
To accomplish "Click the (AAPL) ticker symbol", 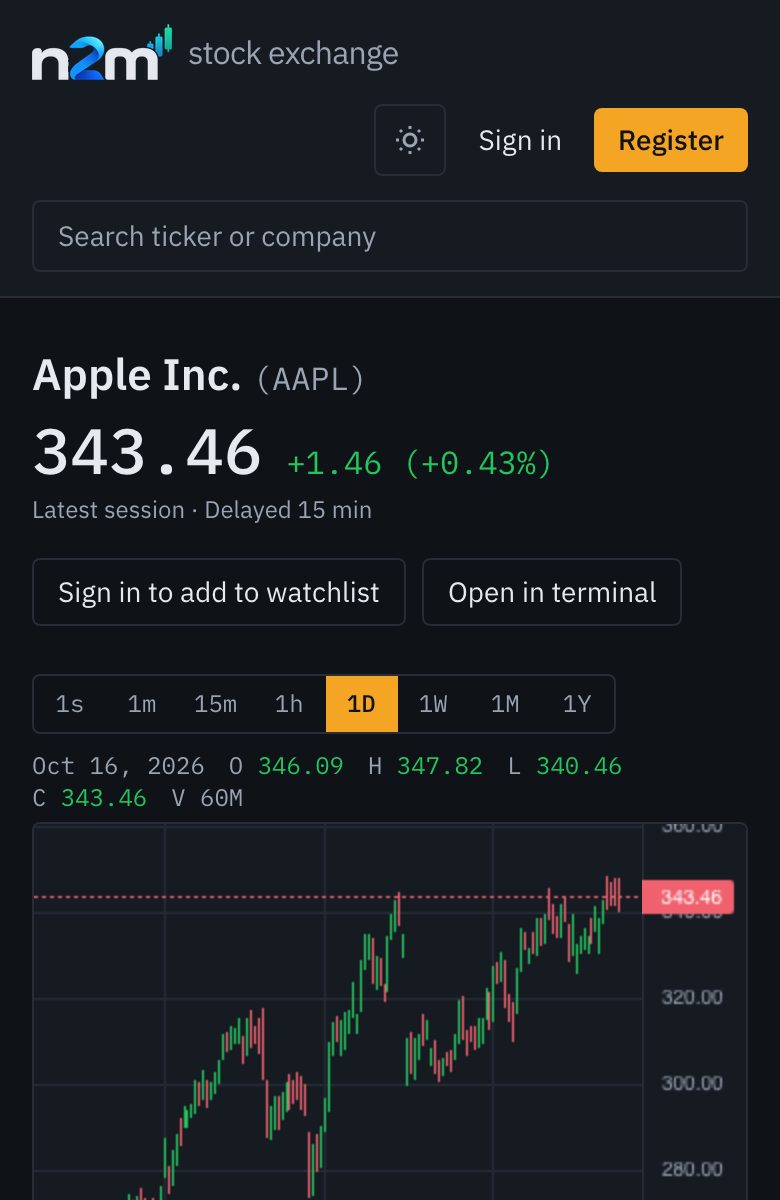I will click(x=311, y=379).
